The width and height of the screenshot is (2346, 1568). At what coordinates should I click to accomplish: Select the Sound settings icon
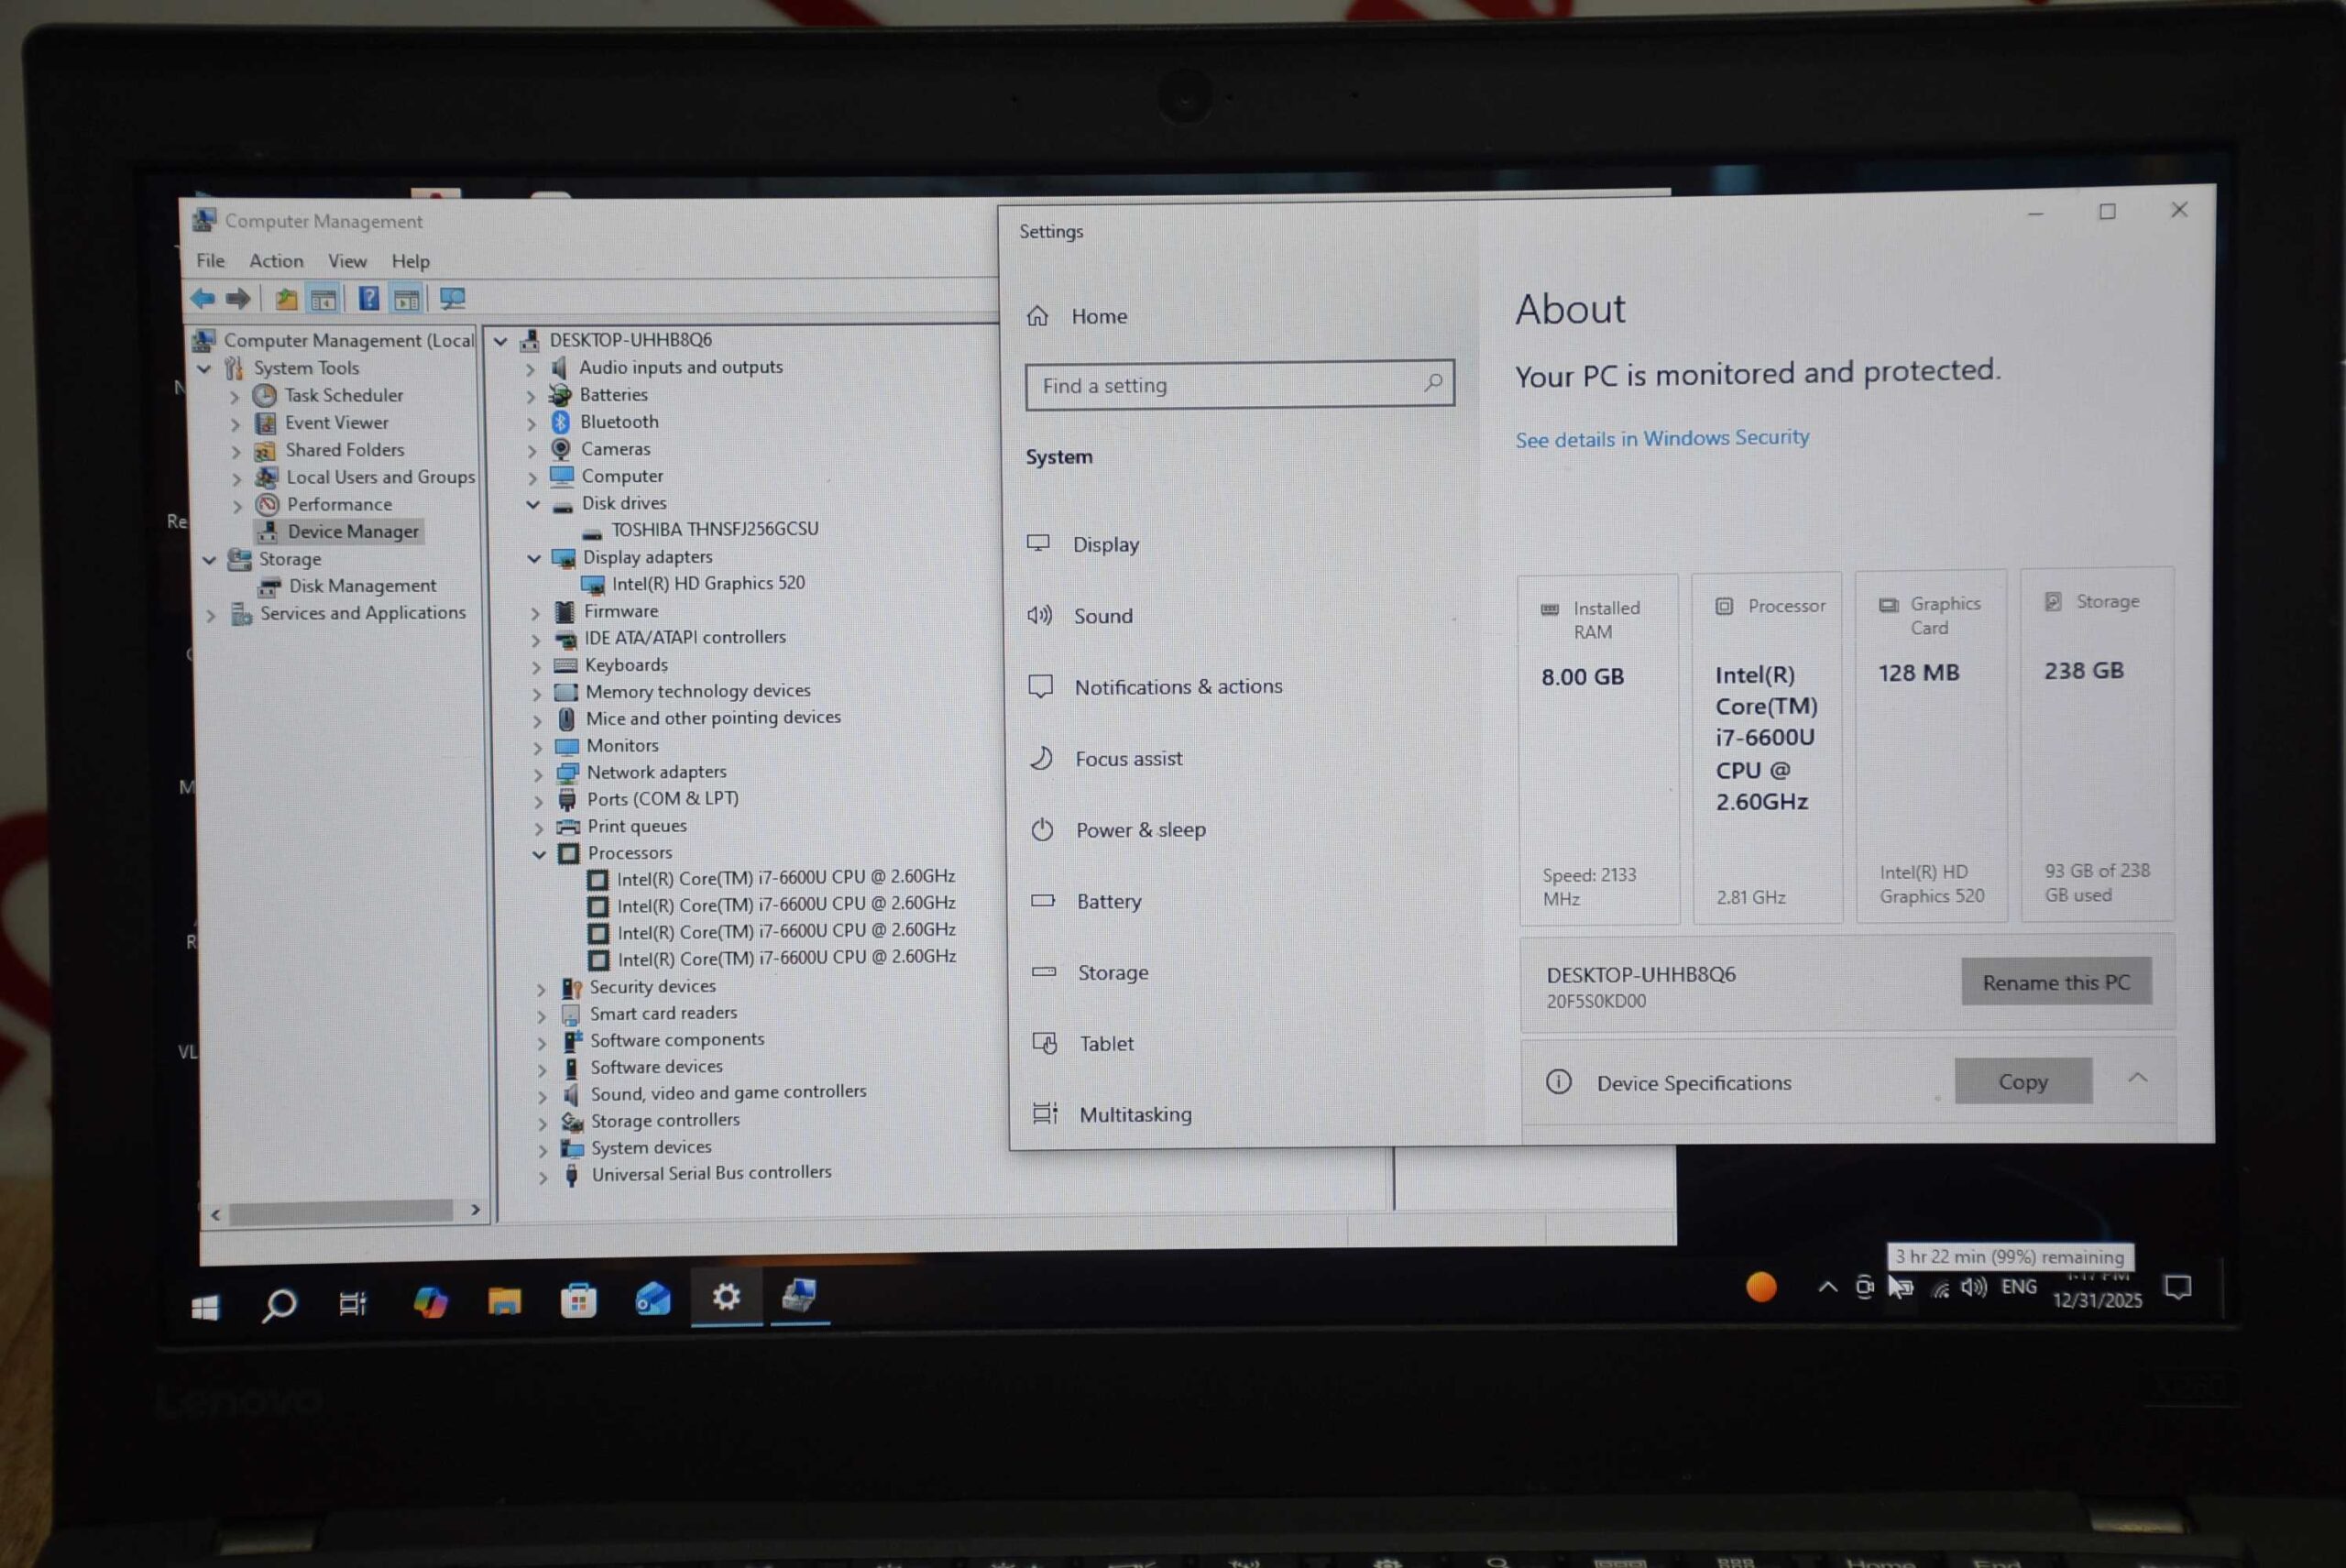[1039, 615]
